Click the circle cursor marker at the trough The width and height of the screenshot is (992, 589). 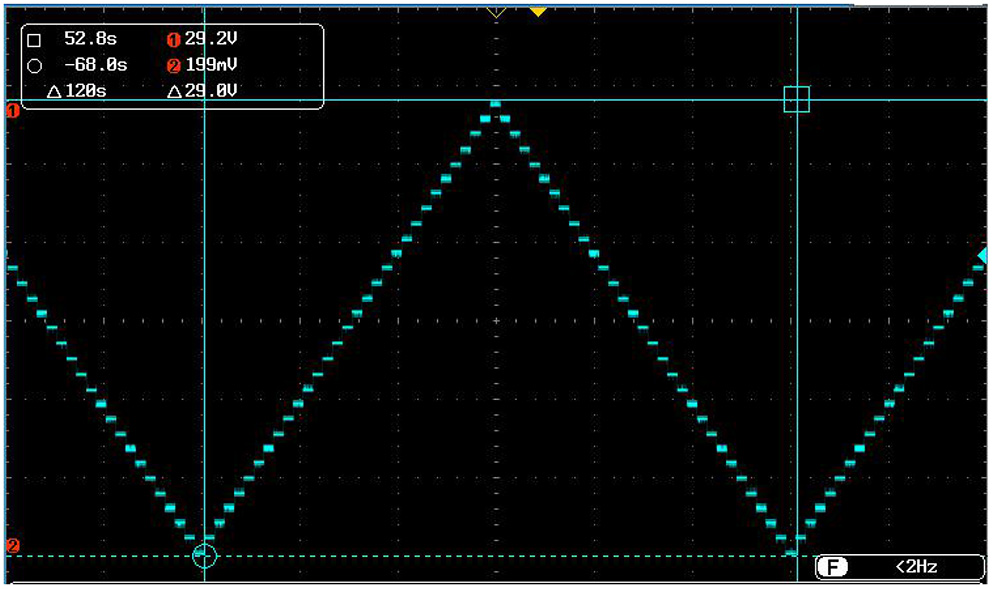tap(204, 555)
